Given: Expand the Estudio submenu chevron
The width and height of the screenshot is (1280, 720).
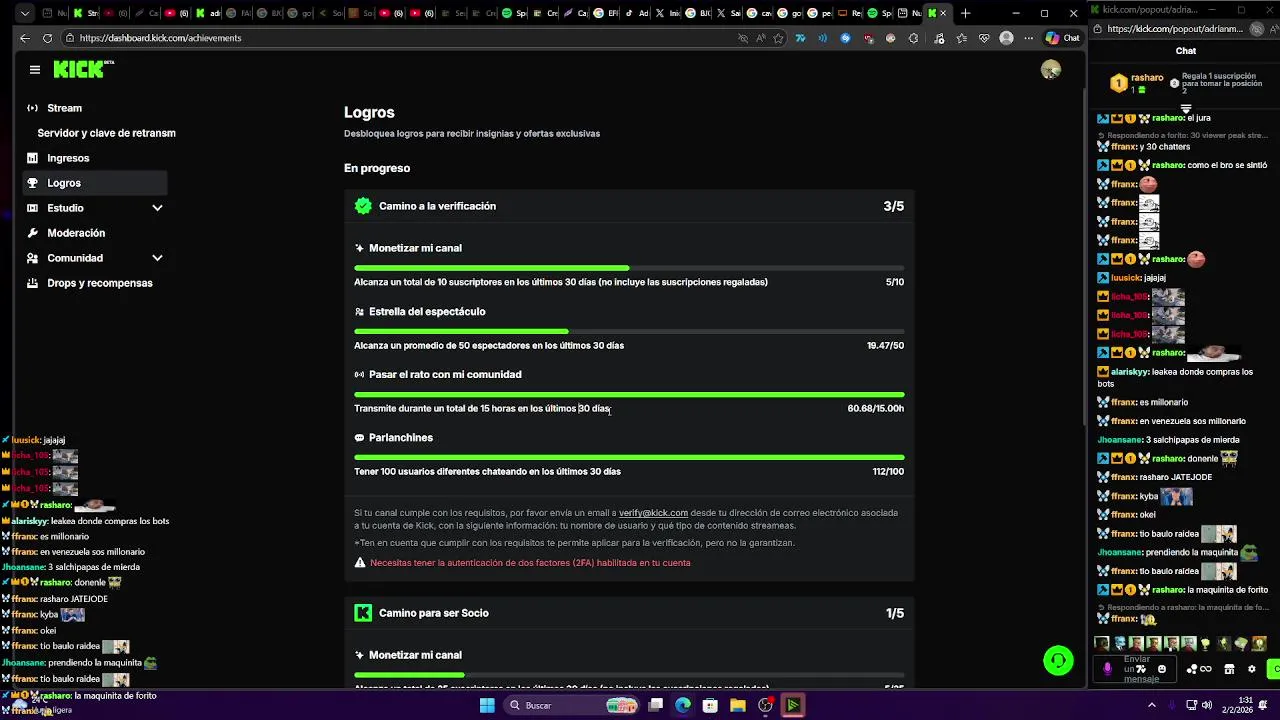Looking at the screenshot, I should pyautogui.click(x=157, y=208).
